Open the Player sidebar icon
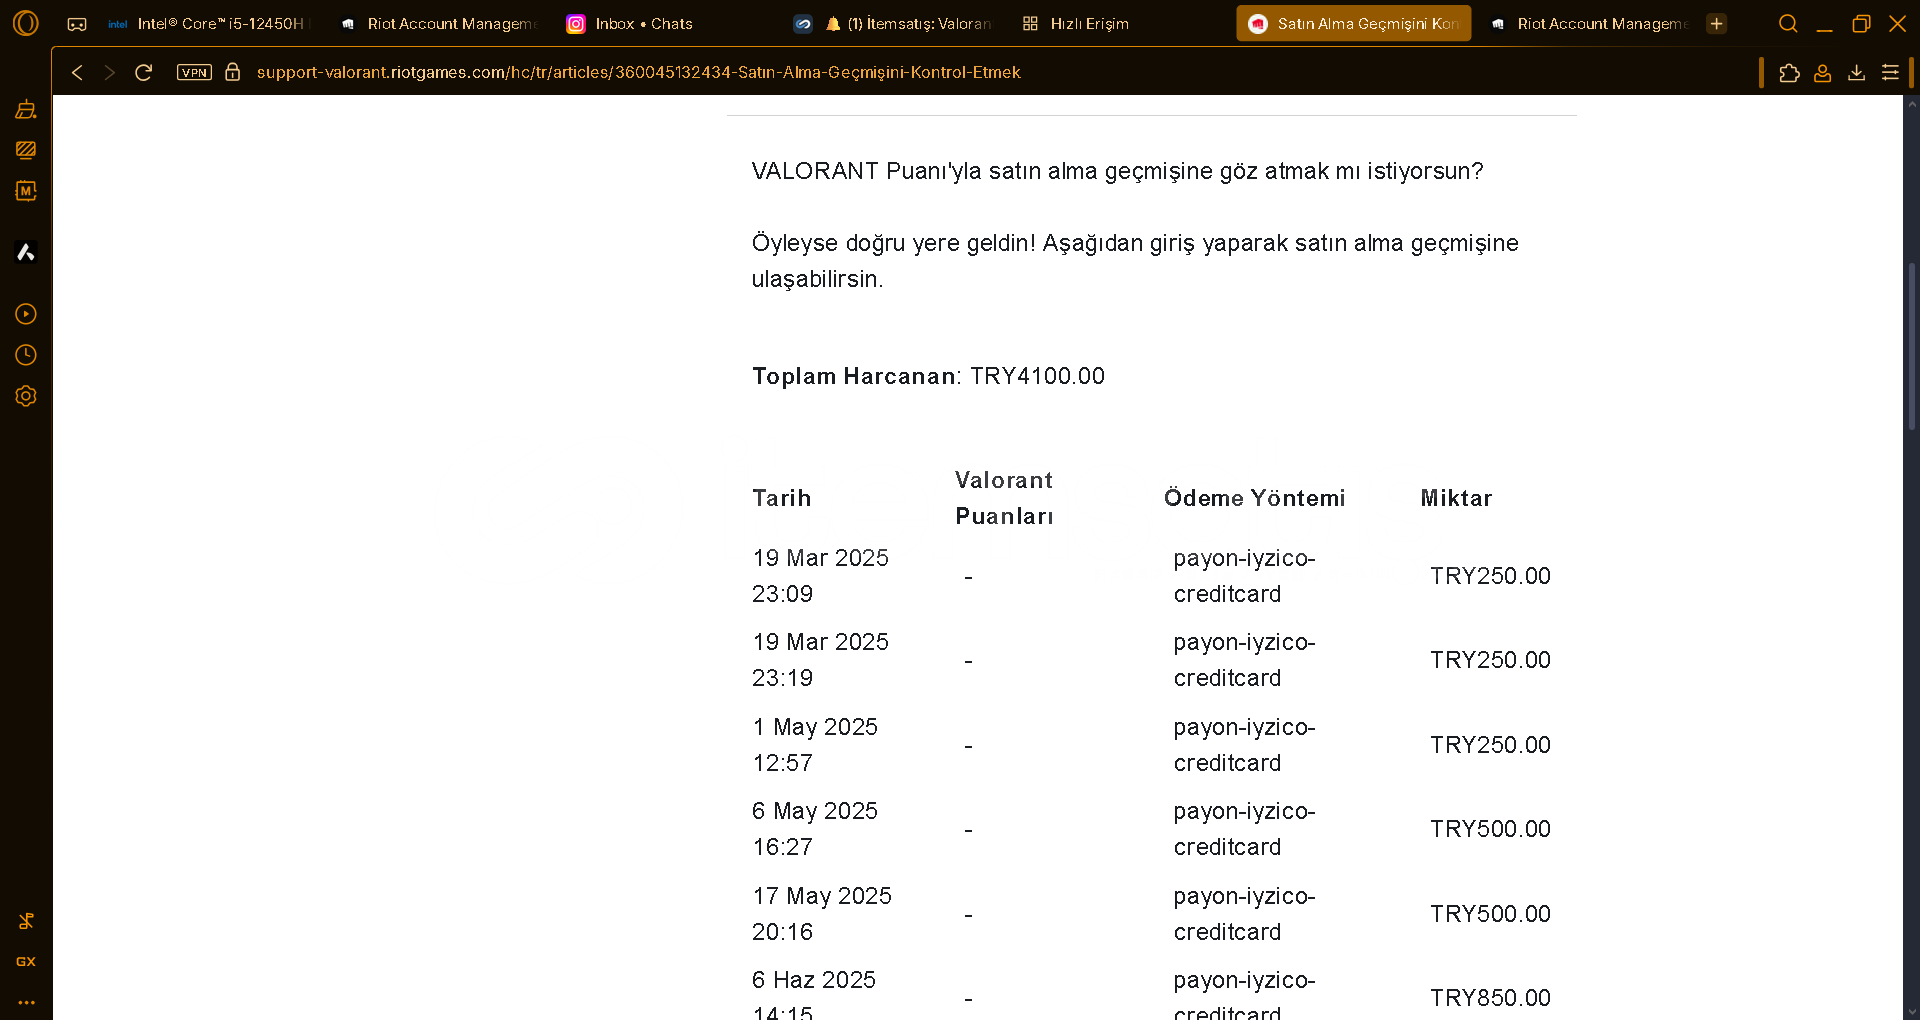1920x1020 pixels. pos(26,314)
